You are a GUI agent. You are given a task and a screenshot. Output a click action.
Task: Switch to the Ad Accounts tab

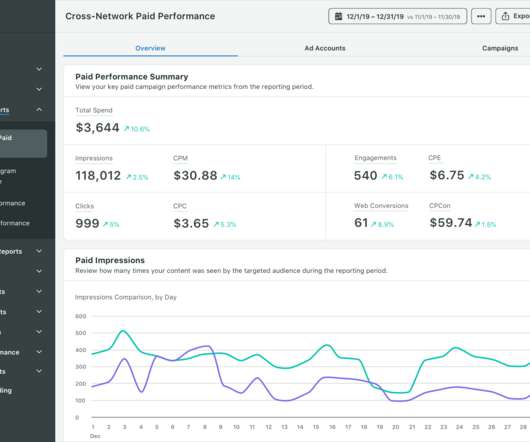point(325,48)
